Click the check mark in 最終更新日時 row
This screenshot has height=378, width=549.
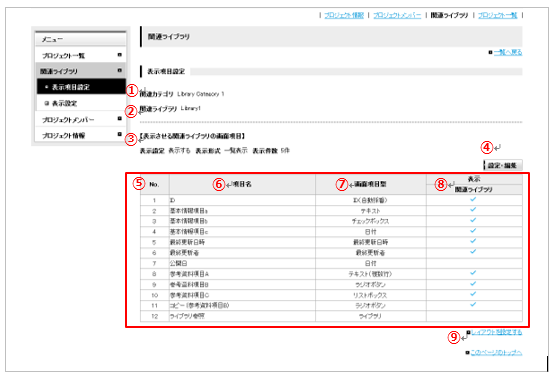tap(473, 241)
